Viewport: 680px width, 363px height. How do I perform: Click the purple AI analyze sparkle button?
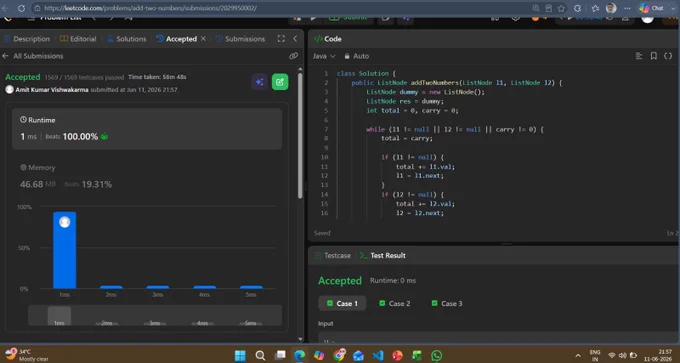(x=259, y=82)
